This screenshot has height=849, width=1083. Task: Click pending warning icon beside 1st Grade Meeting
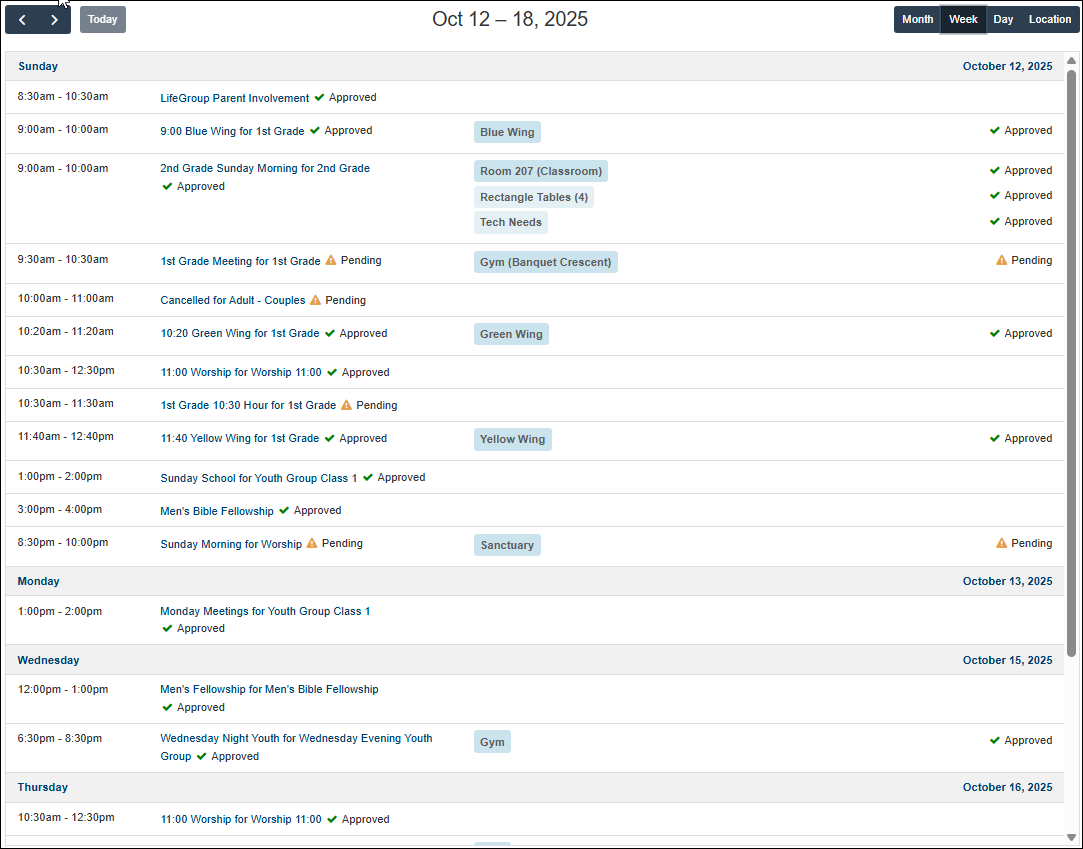pyautogui.click(x=331, y=260)
